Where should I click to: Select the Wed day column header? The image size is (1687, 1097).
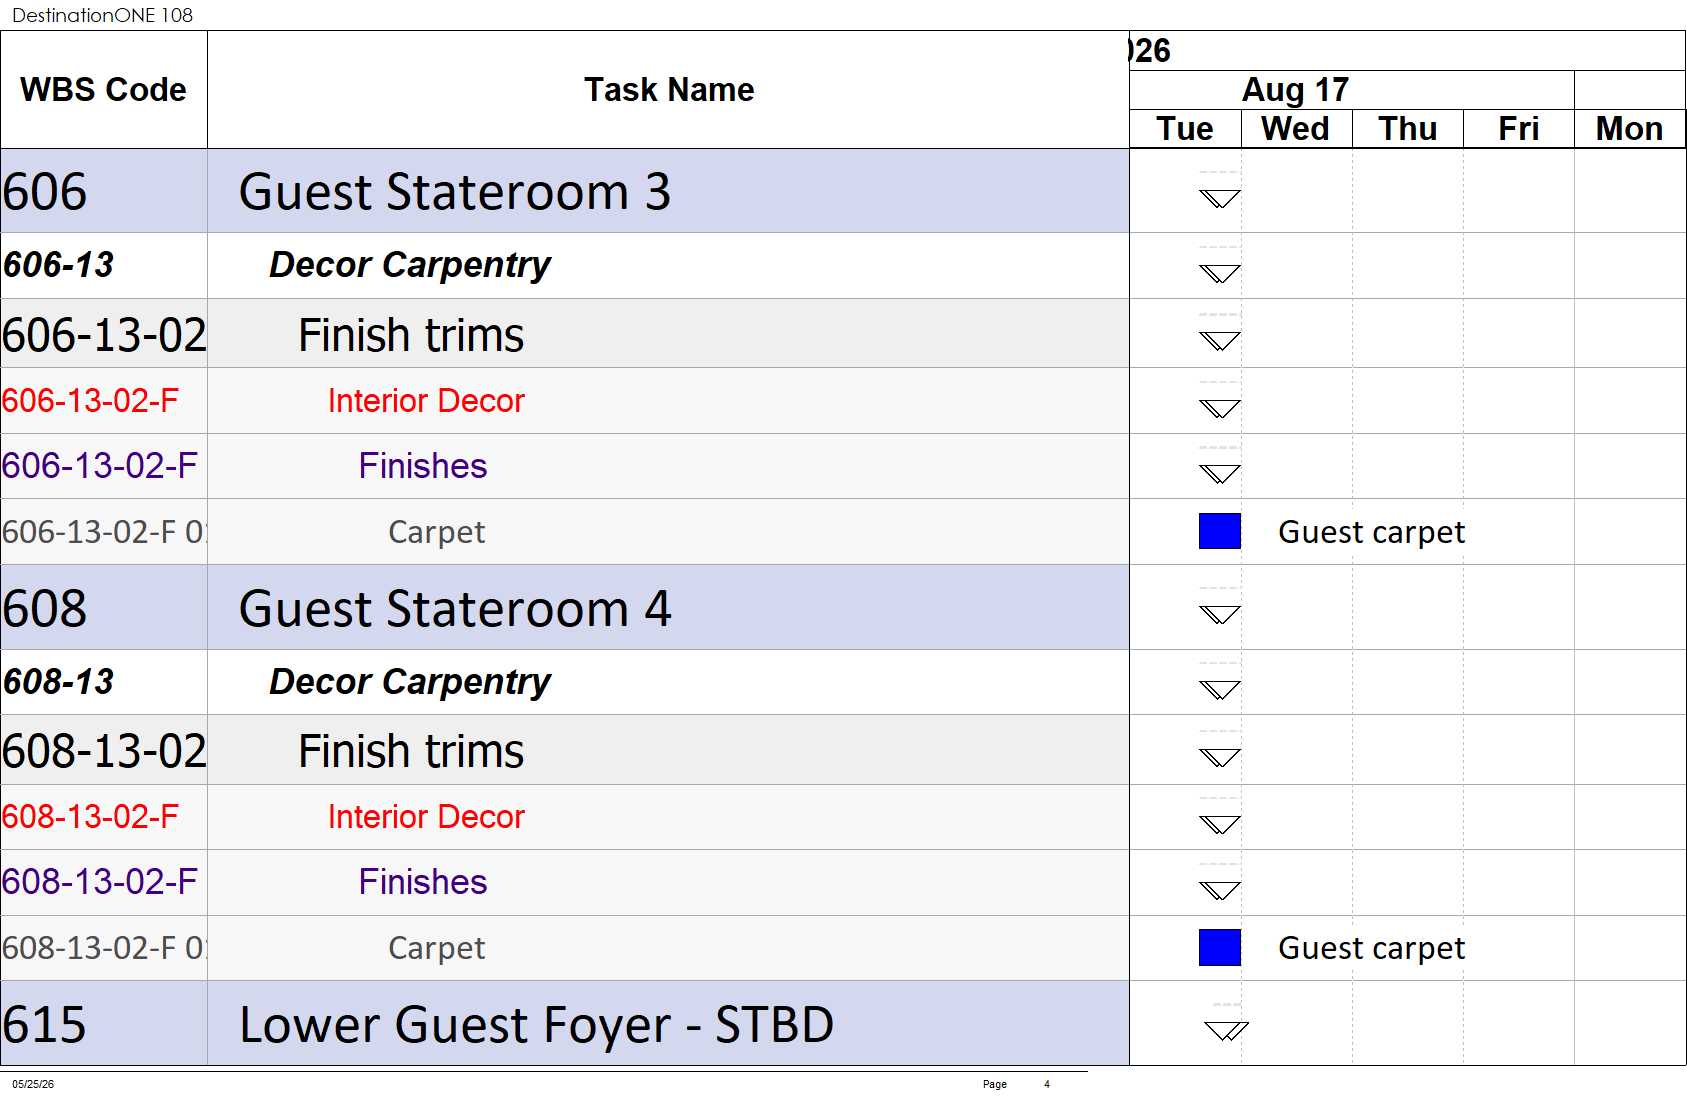pos(1296,129)
